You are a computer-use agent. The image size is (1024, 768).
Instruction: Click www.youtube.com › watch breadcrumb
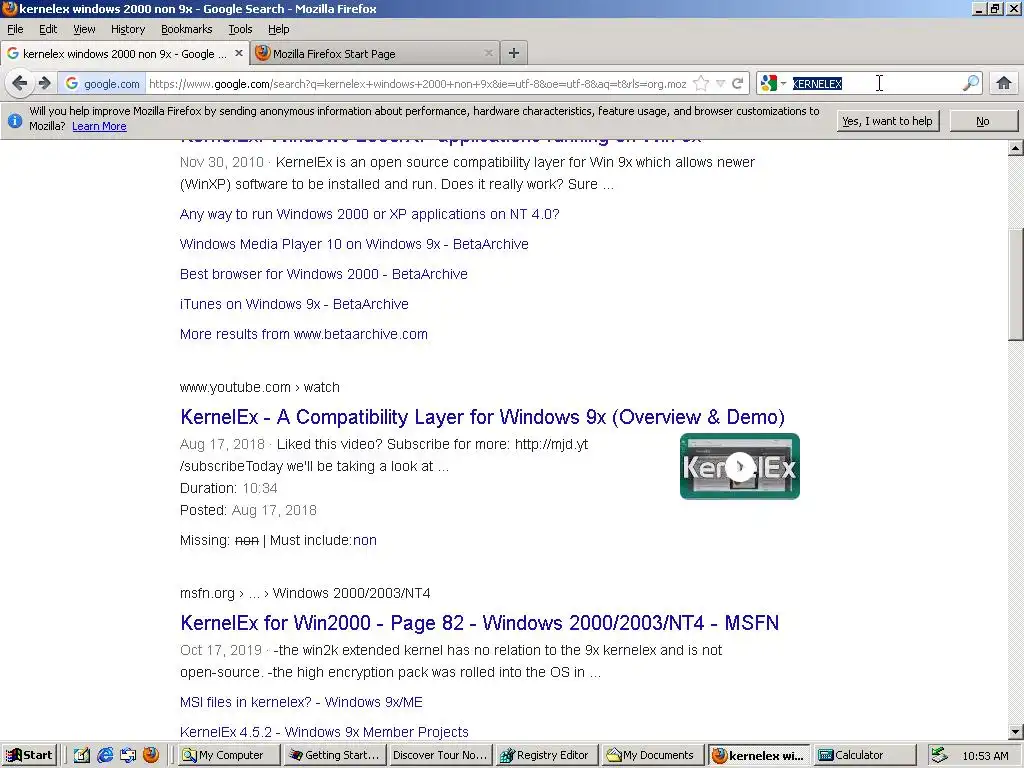tap(260, 387)
